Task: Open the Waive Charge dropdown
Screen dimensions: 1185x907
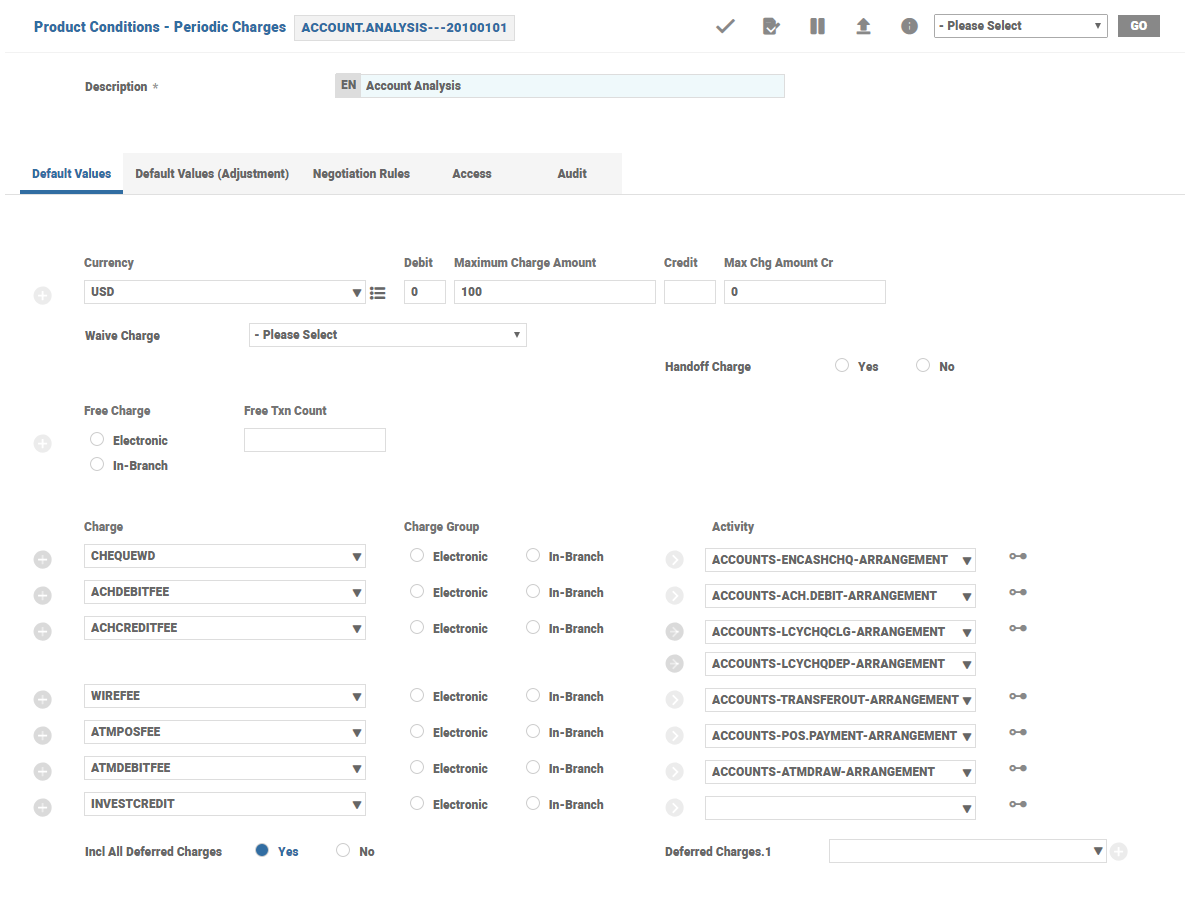Action: point(387,335)
